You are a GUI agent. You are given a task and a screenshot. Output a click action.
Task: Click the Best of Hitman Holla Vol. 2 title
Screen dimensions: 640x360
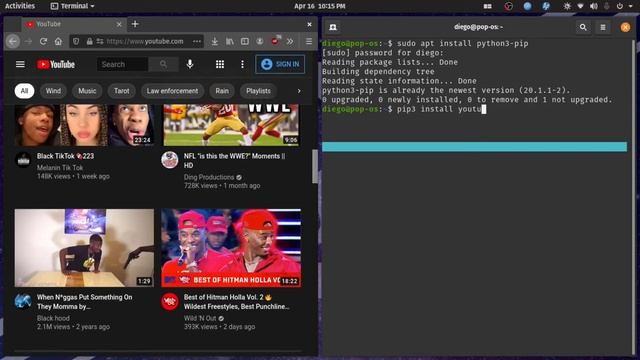236,302
